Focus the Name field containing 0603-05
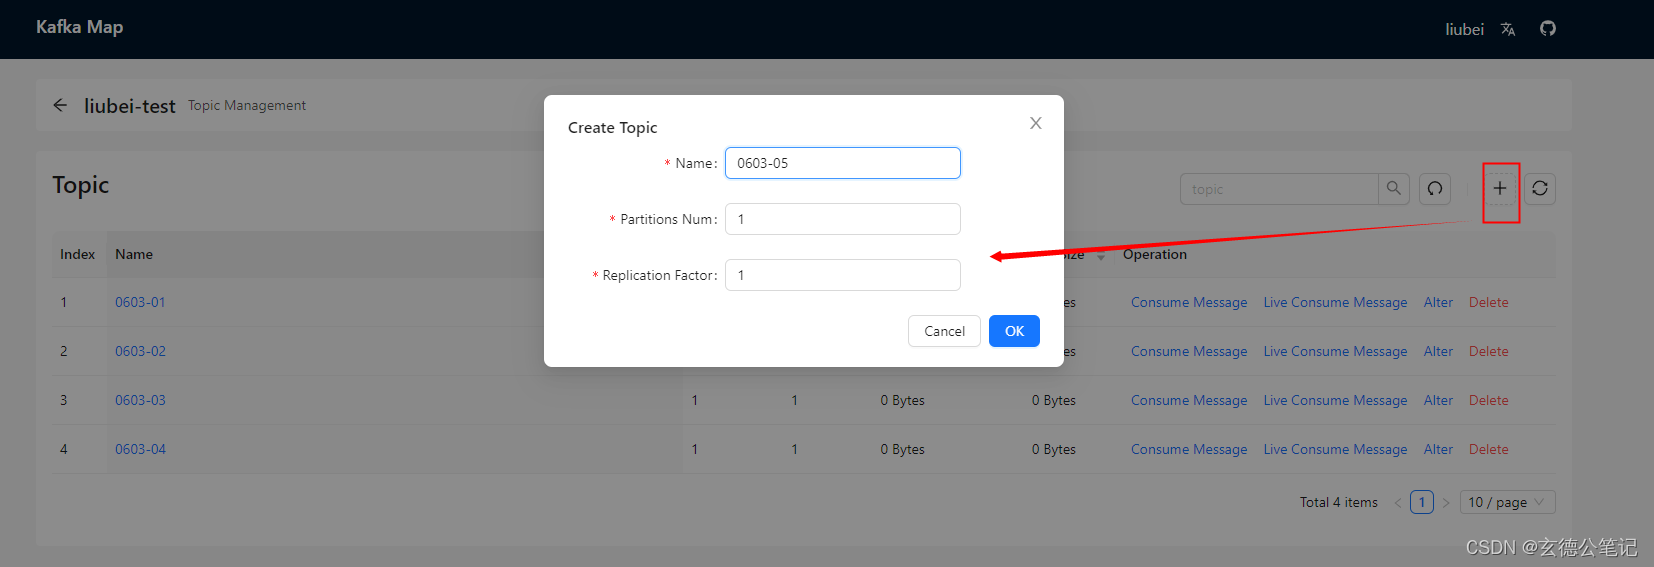Image resolution: width=1654 pixels, height=567 pixels. pyautogui.click(x=843, y=163)
